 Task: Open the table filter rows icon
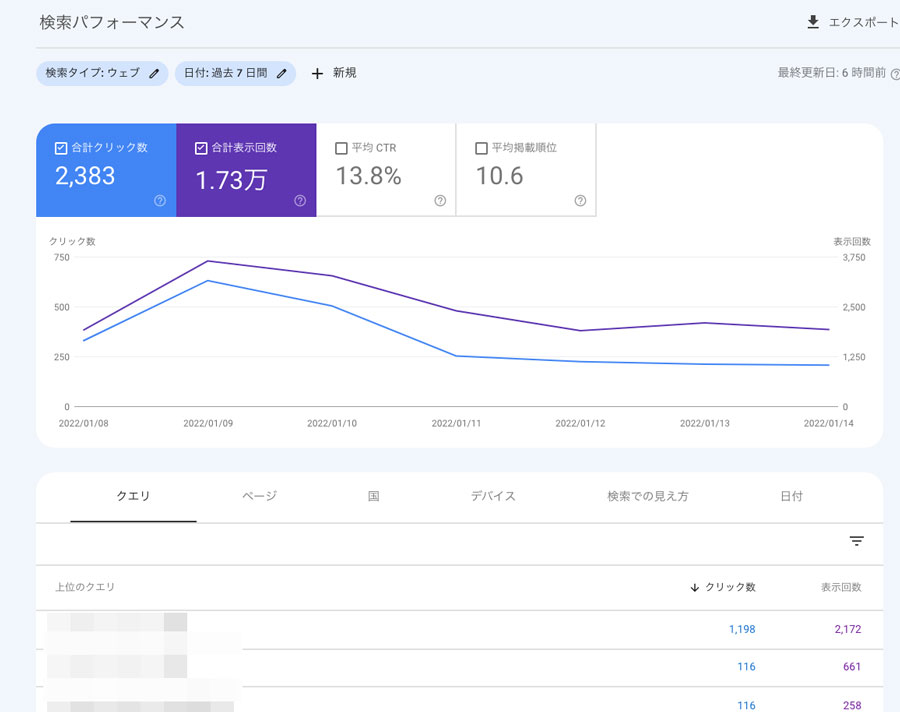[856, 541]
